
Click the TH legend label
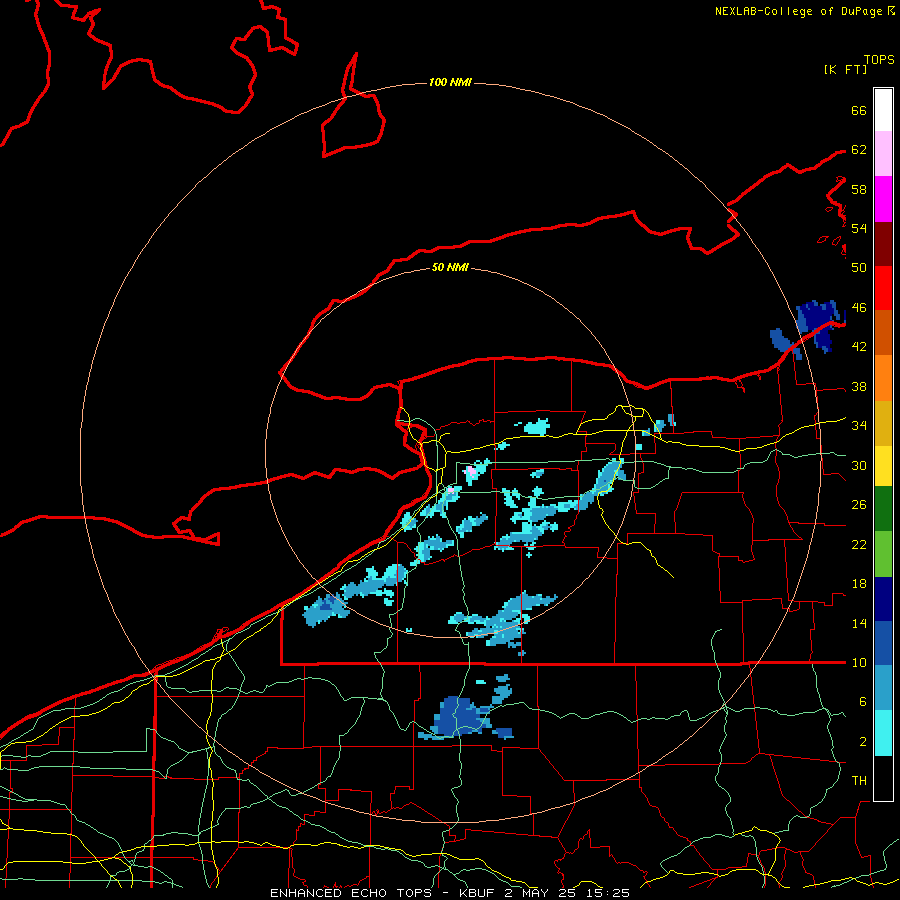click(859, 781)
